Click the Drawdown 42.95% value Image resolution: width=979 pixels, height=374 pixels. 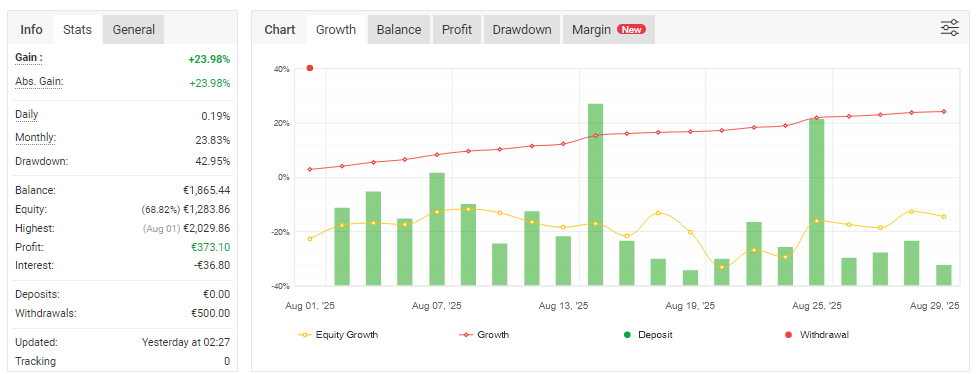212,161
